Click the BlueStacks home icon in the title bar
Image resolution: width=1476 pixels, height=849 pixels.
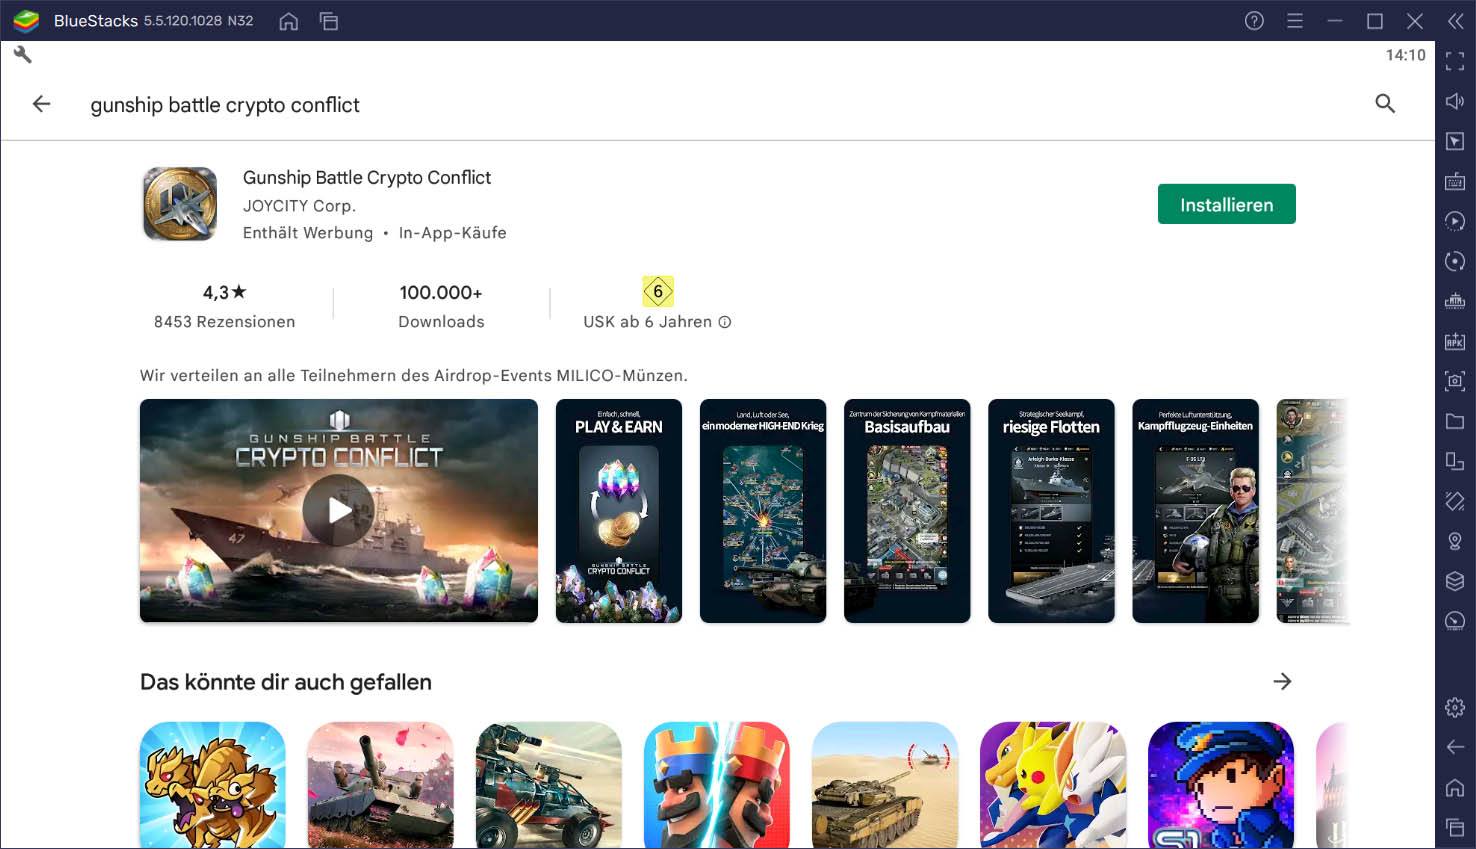pyautogui.click(x=289, y=21)
